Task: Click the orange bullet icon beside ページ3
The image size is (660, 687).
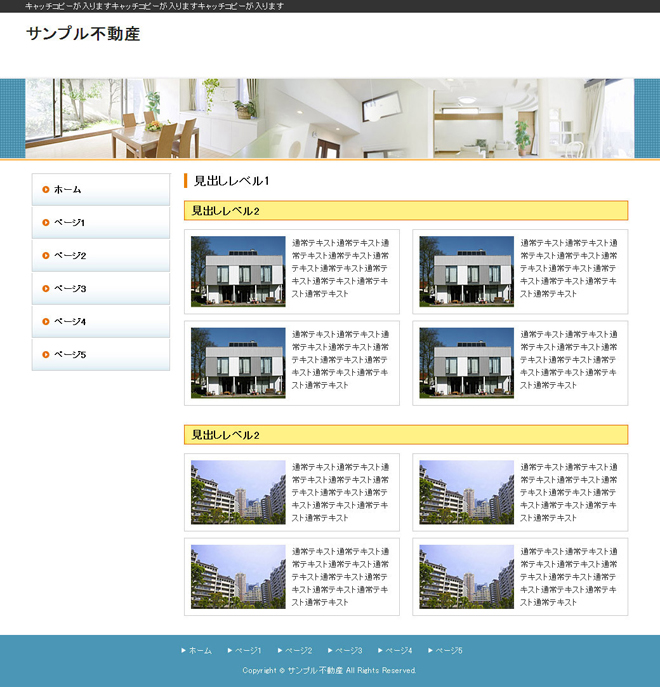Action: pyautogui.click(x=46, y=288)
